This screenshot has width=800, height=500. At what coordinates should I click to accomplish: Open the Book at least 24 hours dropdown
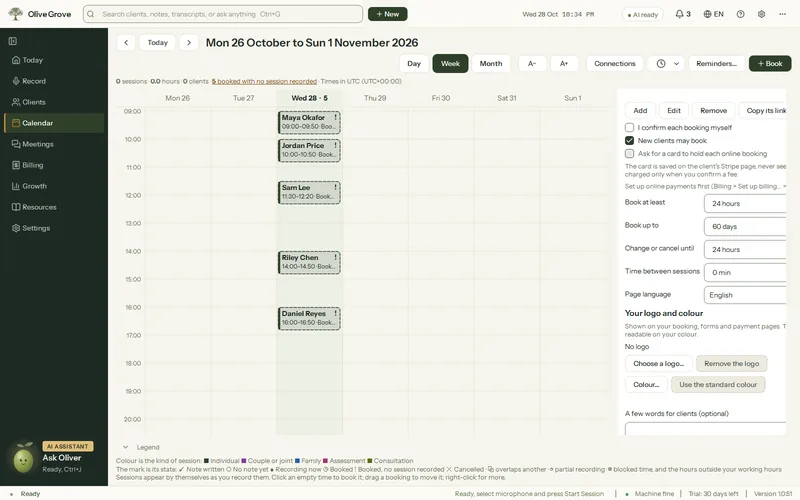click(745, 204)
